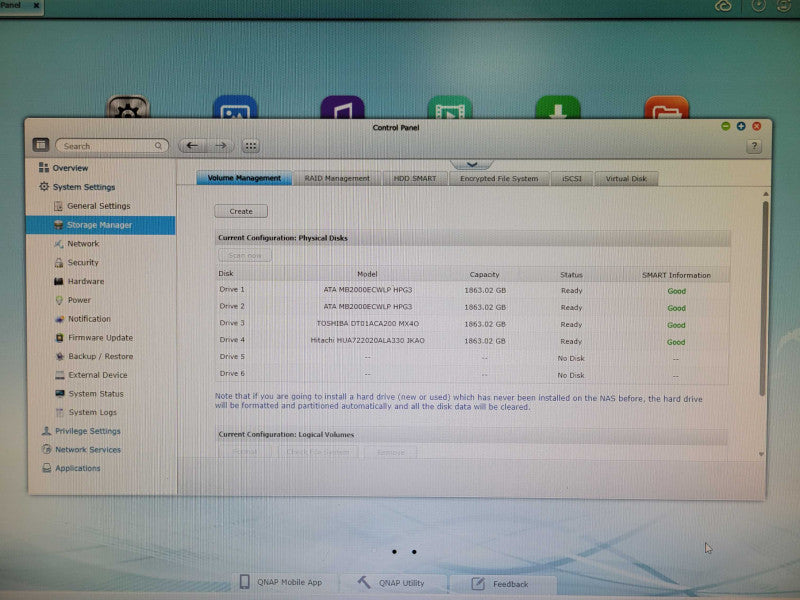Image resolution: width=800 pixels, height=600 pixels.
Task: Select the Drive 6 row
Action: tap(472, 374)
